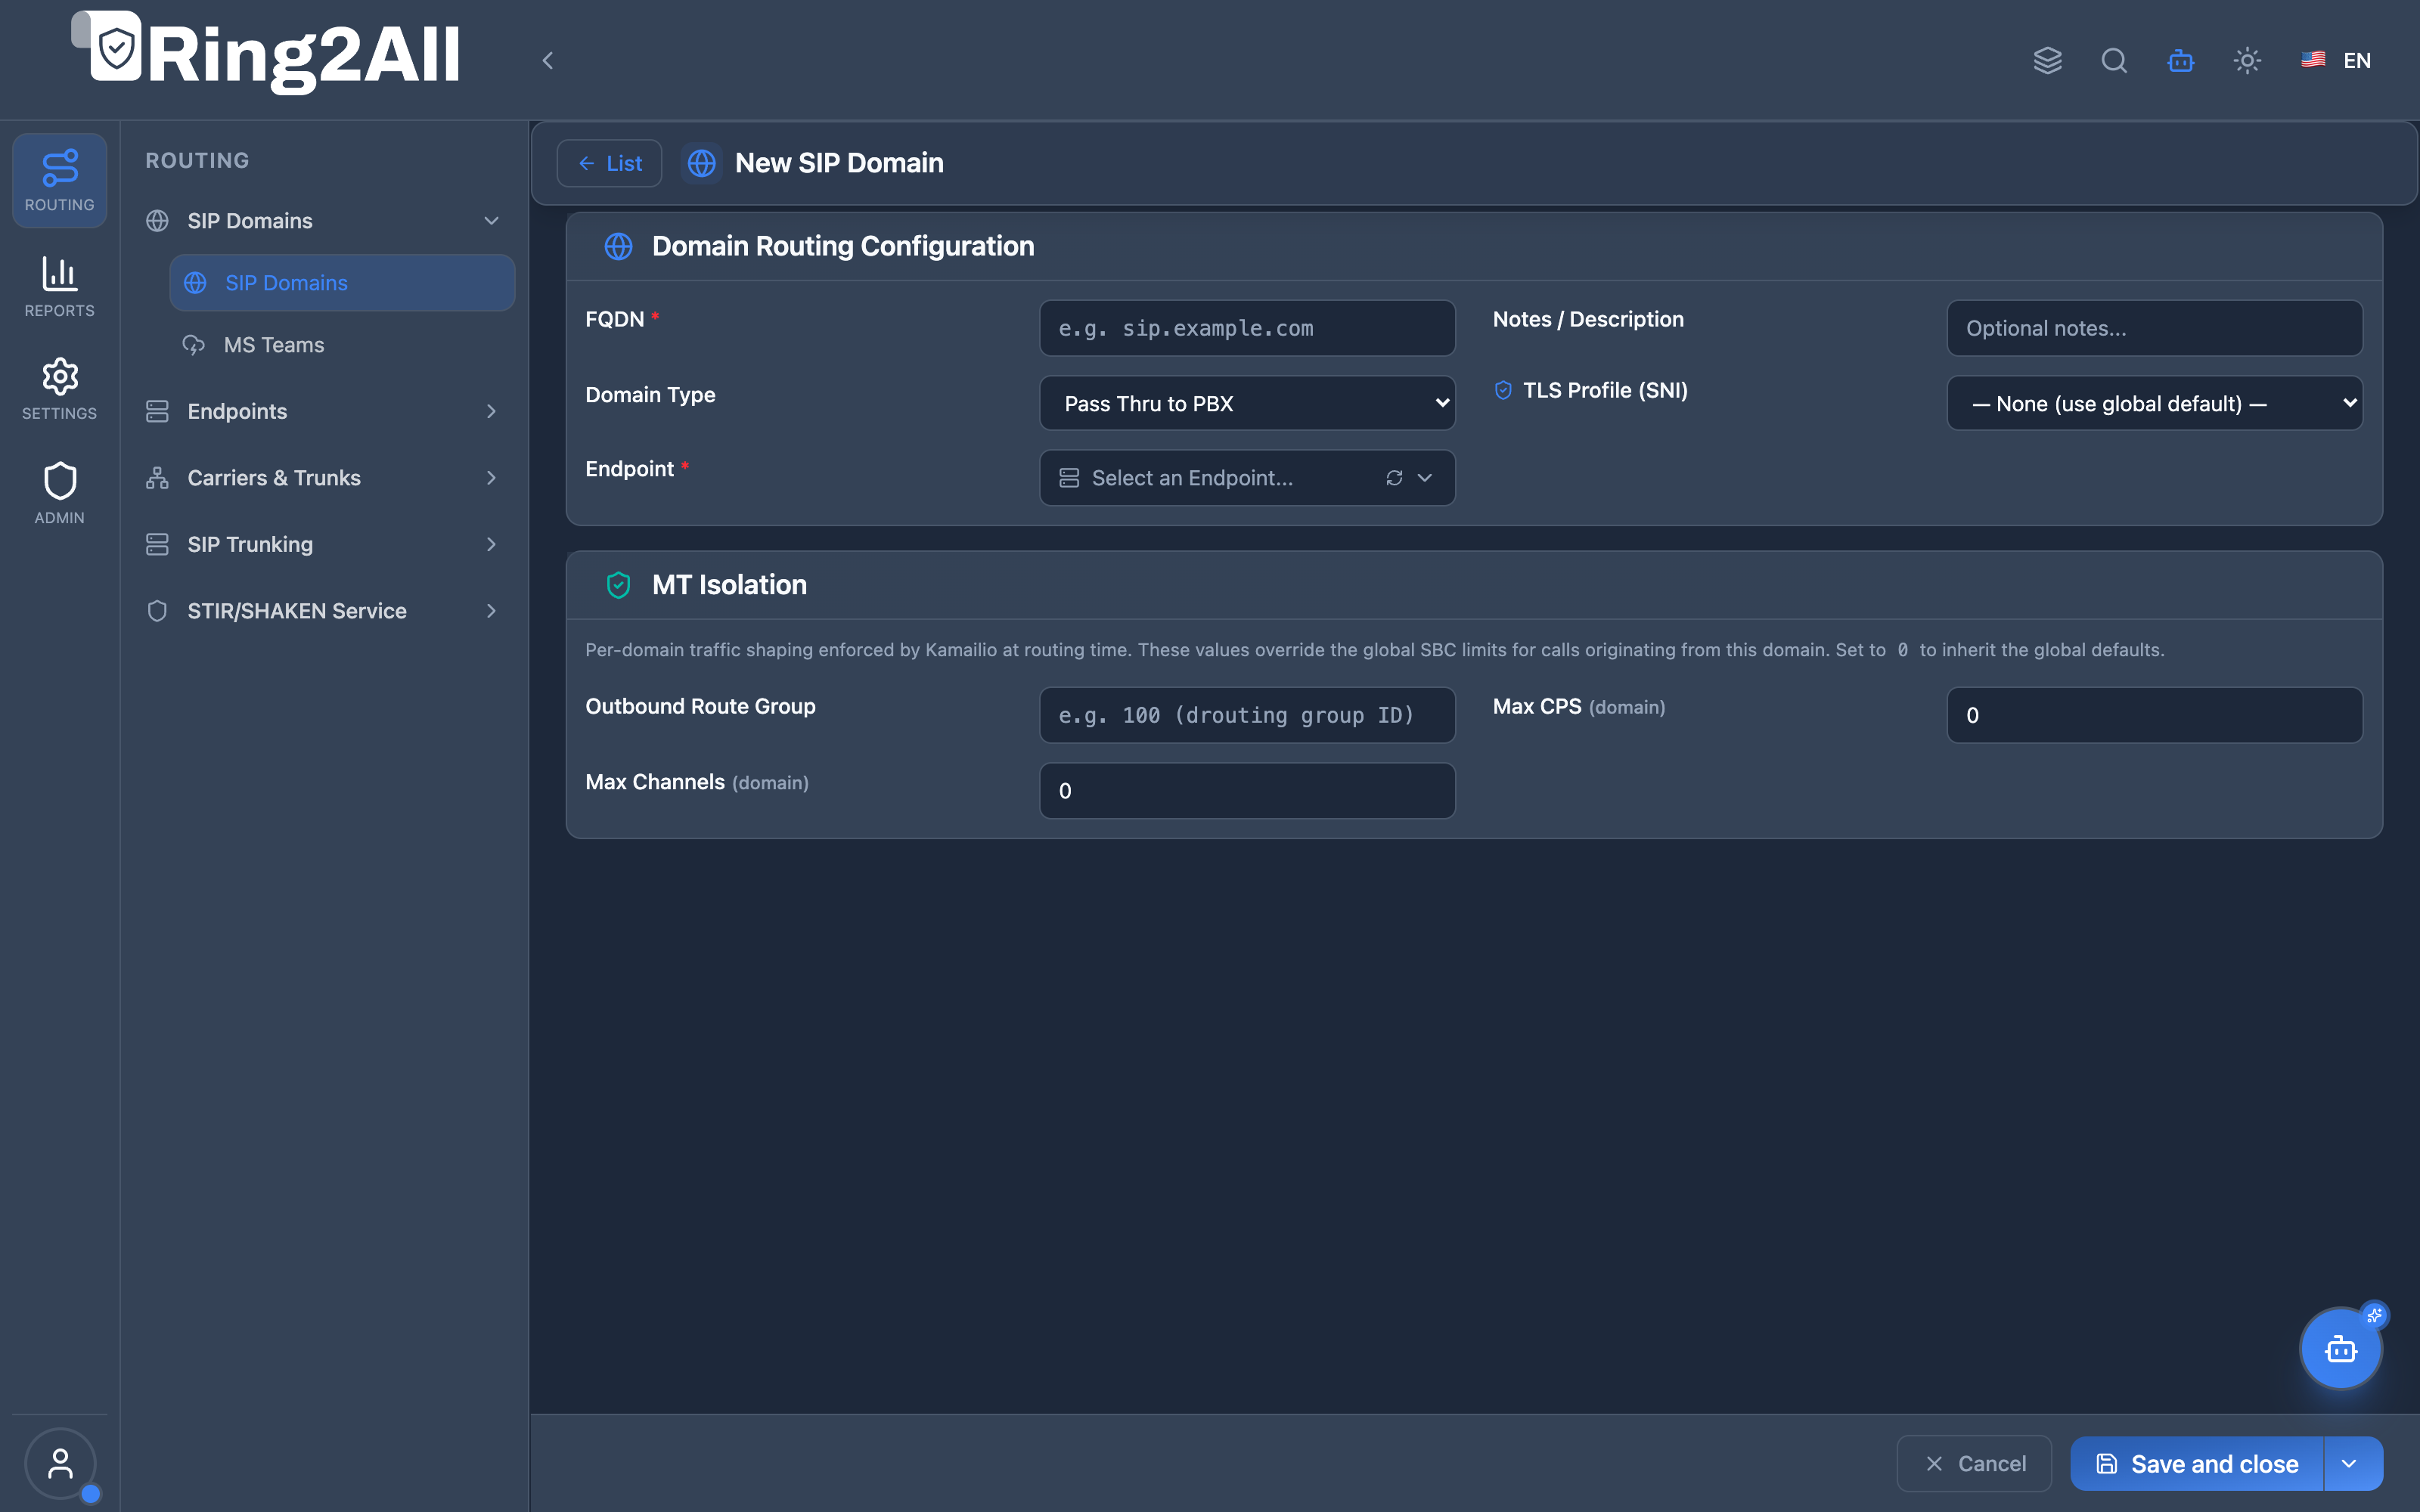Focus the Outbound Route Group field

point(1247,715)
